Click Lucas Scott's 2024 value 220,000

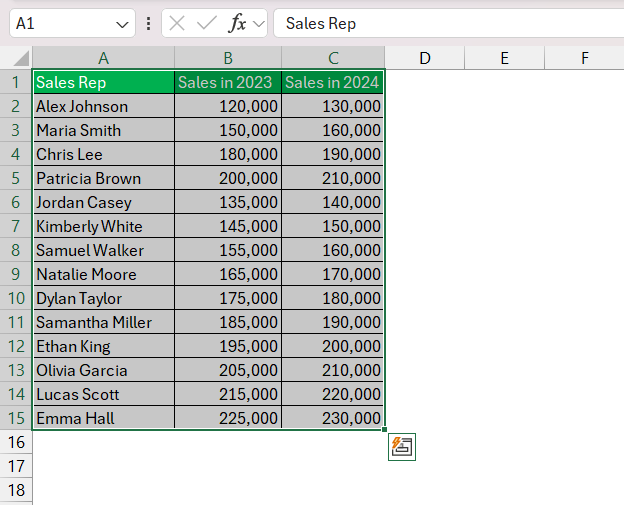(x=333, y=394)
